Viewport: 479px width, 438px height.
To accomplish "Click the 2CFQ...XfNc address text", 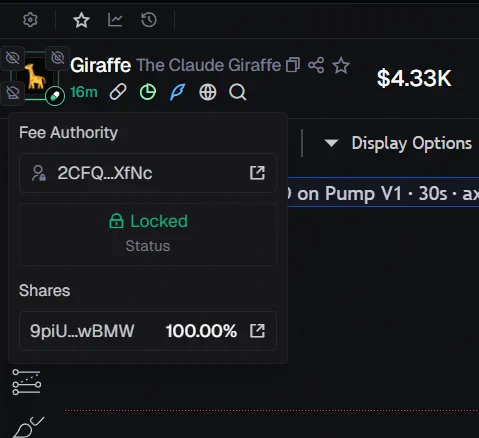I will pos(105,173).
